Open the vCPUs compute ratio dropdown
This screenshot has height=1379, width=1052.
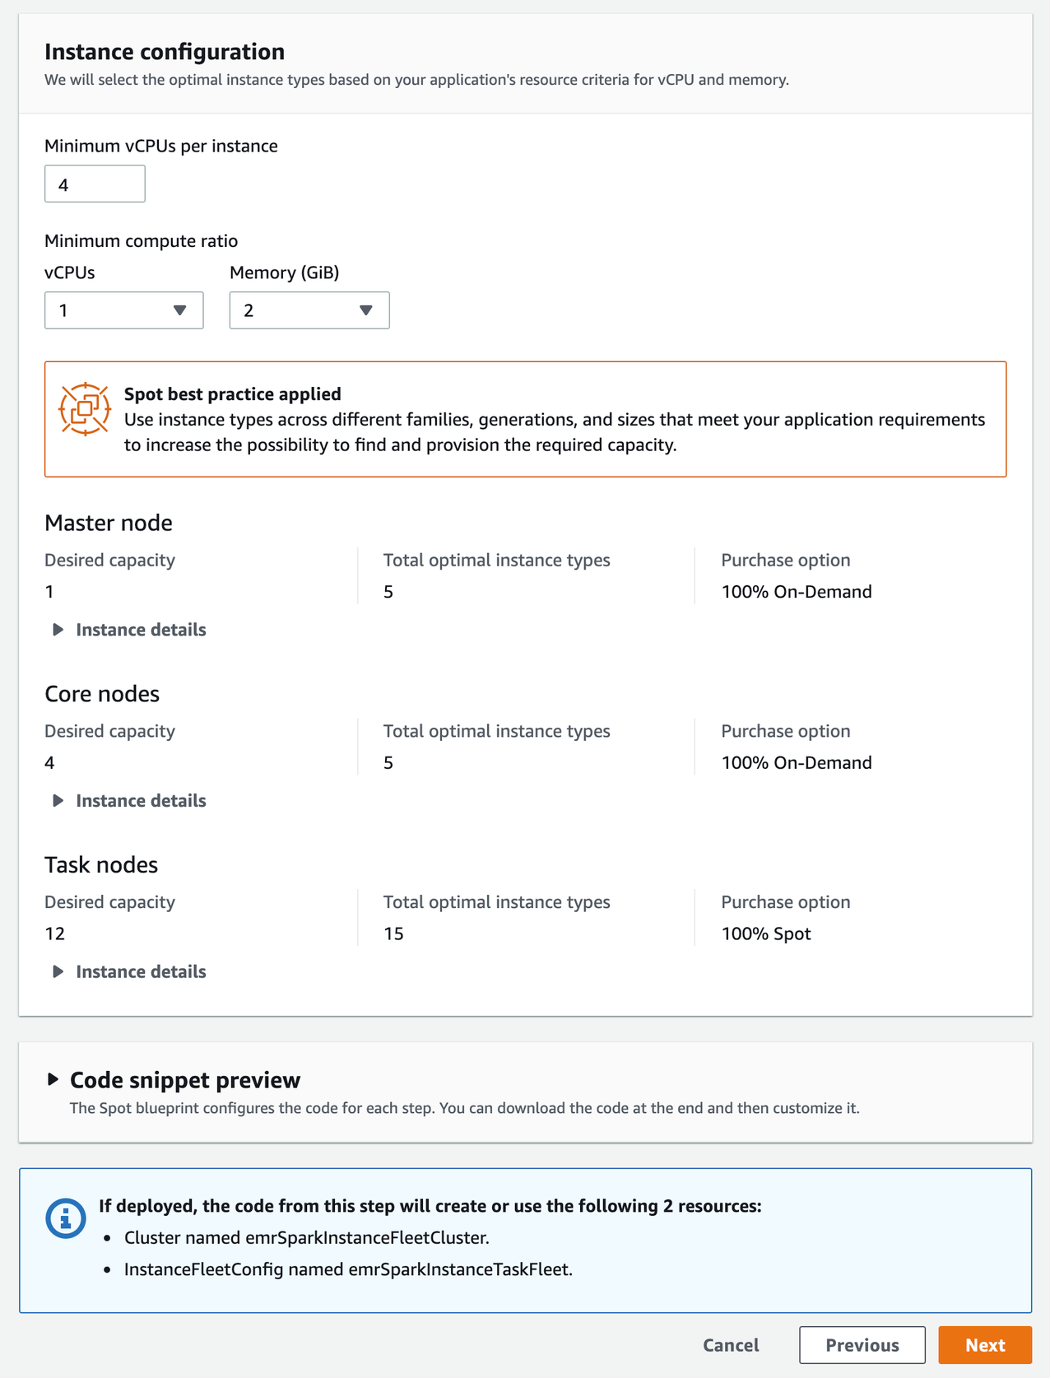(123, 310)
